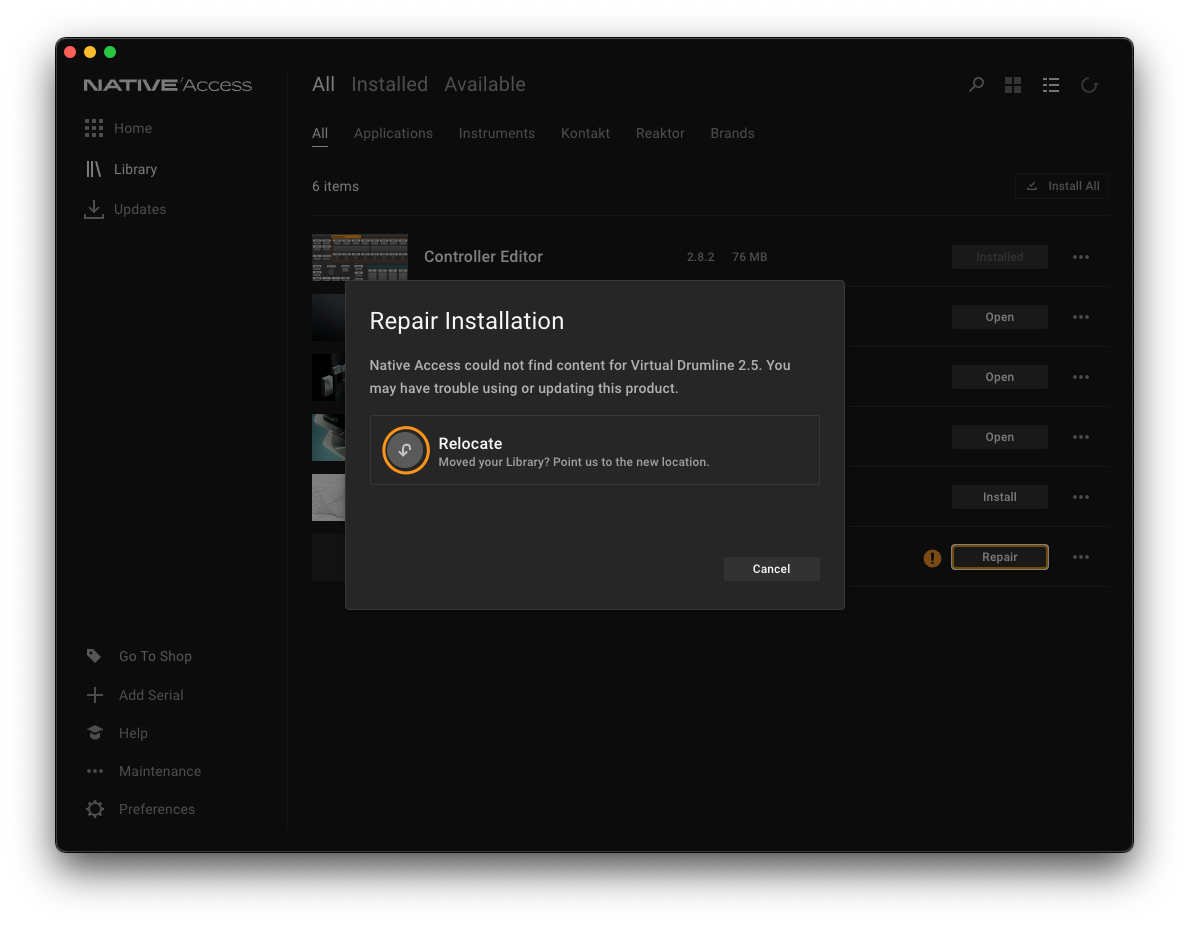Open Add Serial
1189x926 pixels.
[151, 695]
